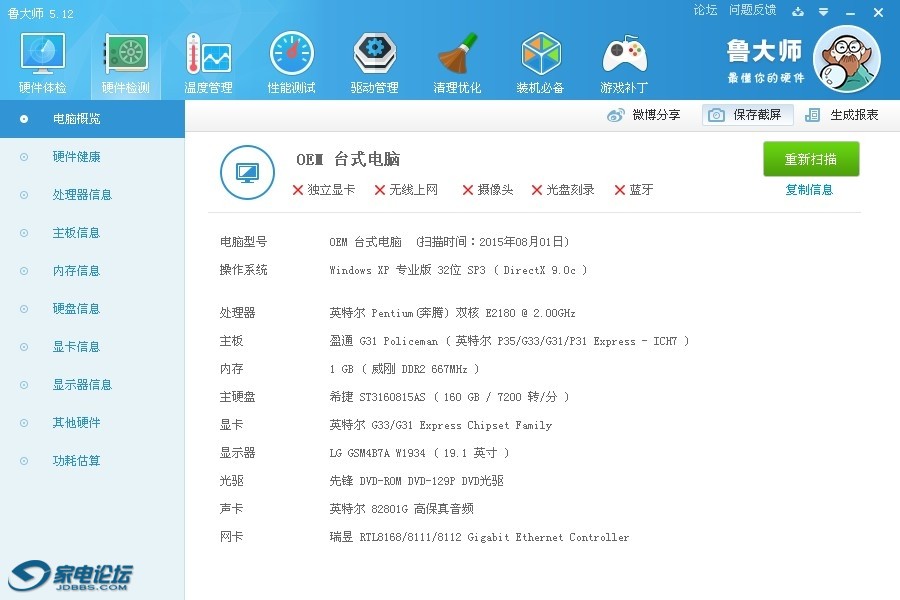Viewport: 900px width, 600px height.
Task: Share via 微博分享 button
Action: pos(645,115)
